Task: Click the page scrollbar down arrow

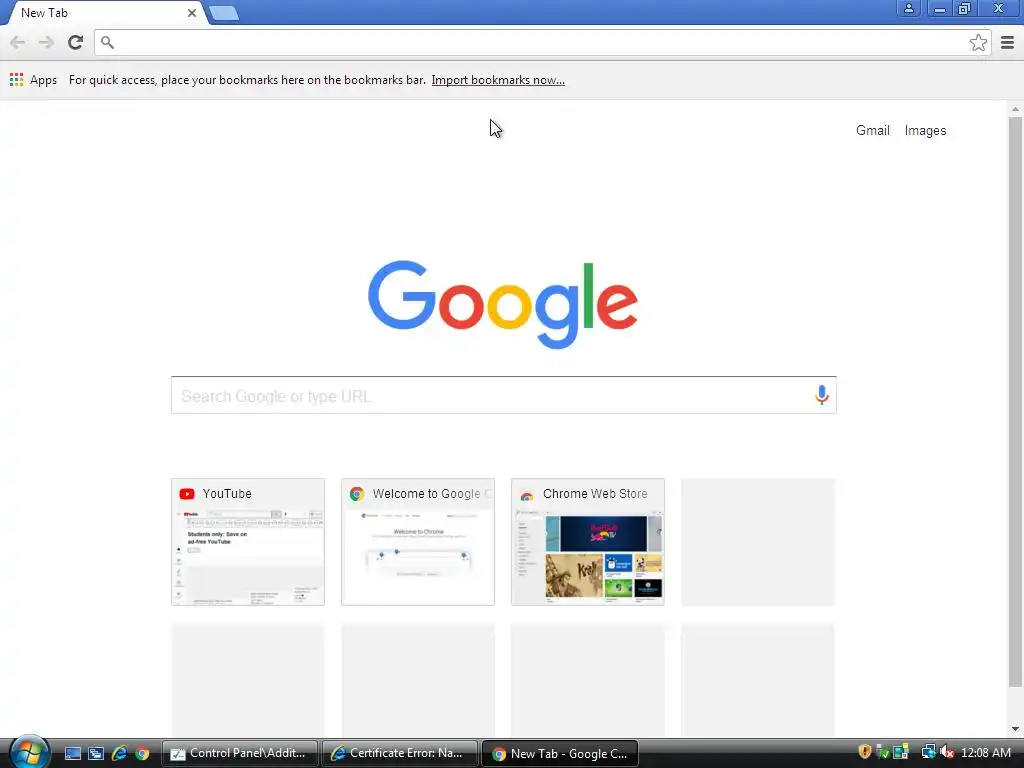Action: 1015,728
